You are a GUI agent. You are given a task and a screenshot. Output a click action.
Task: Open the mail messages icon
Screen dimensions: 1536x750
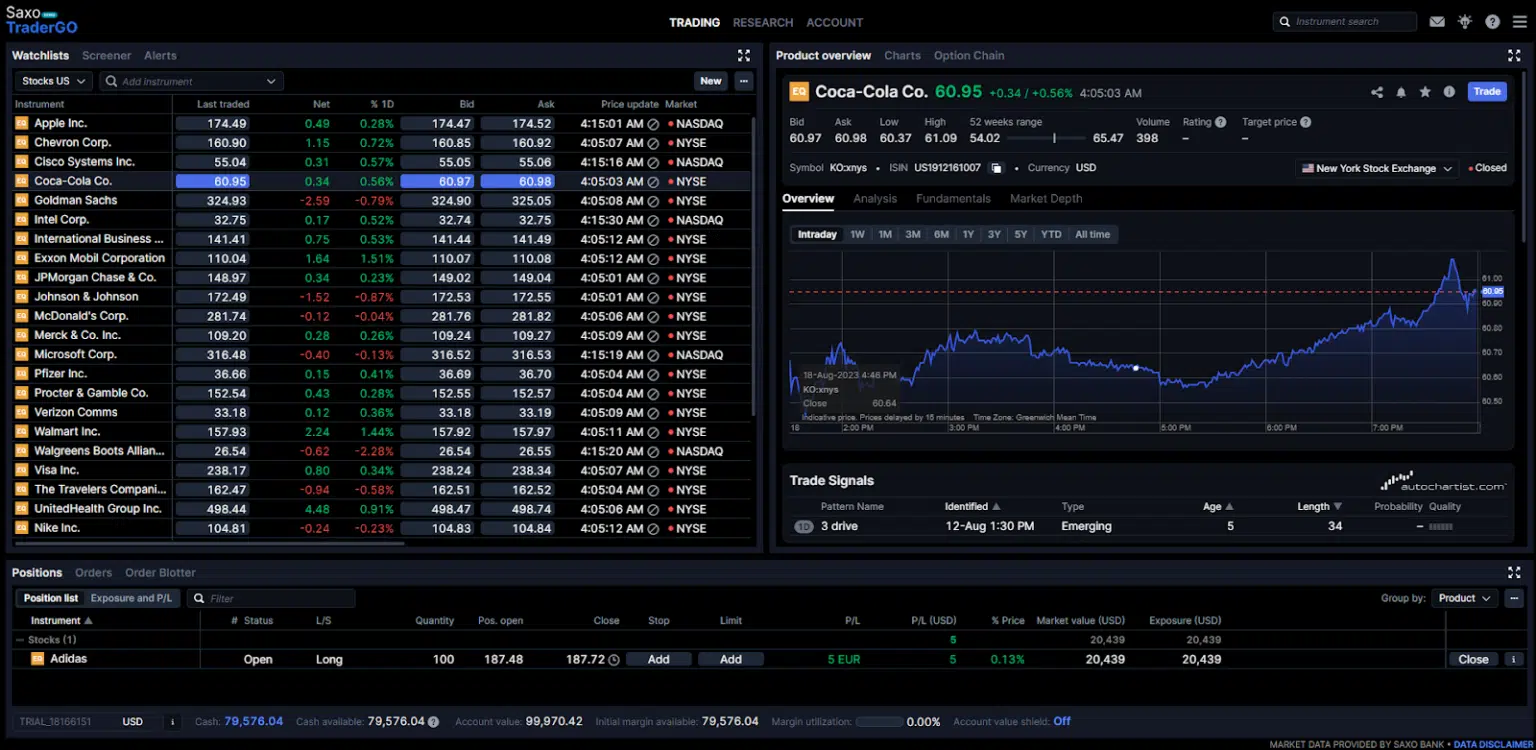[1437, 22]
